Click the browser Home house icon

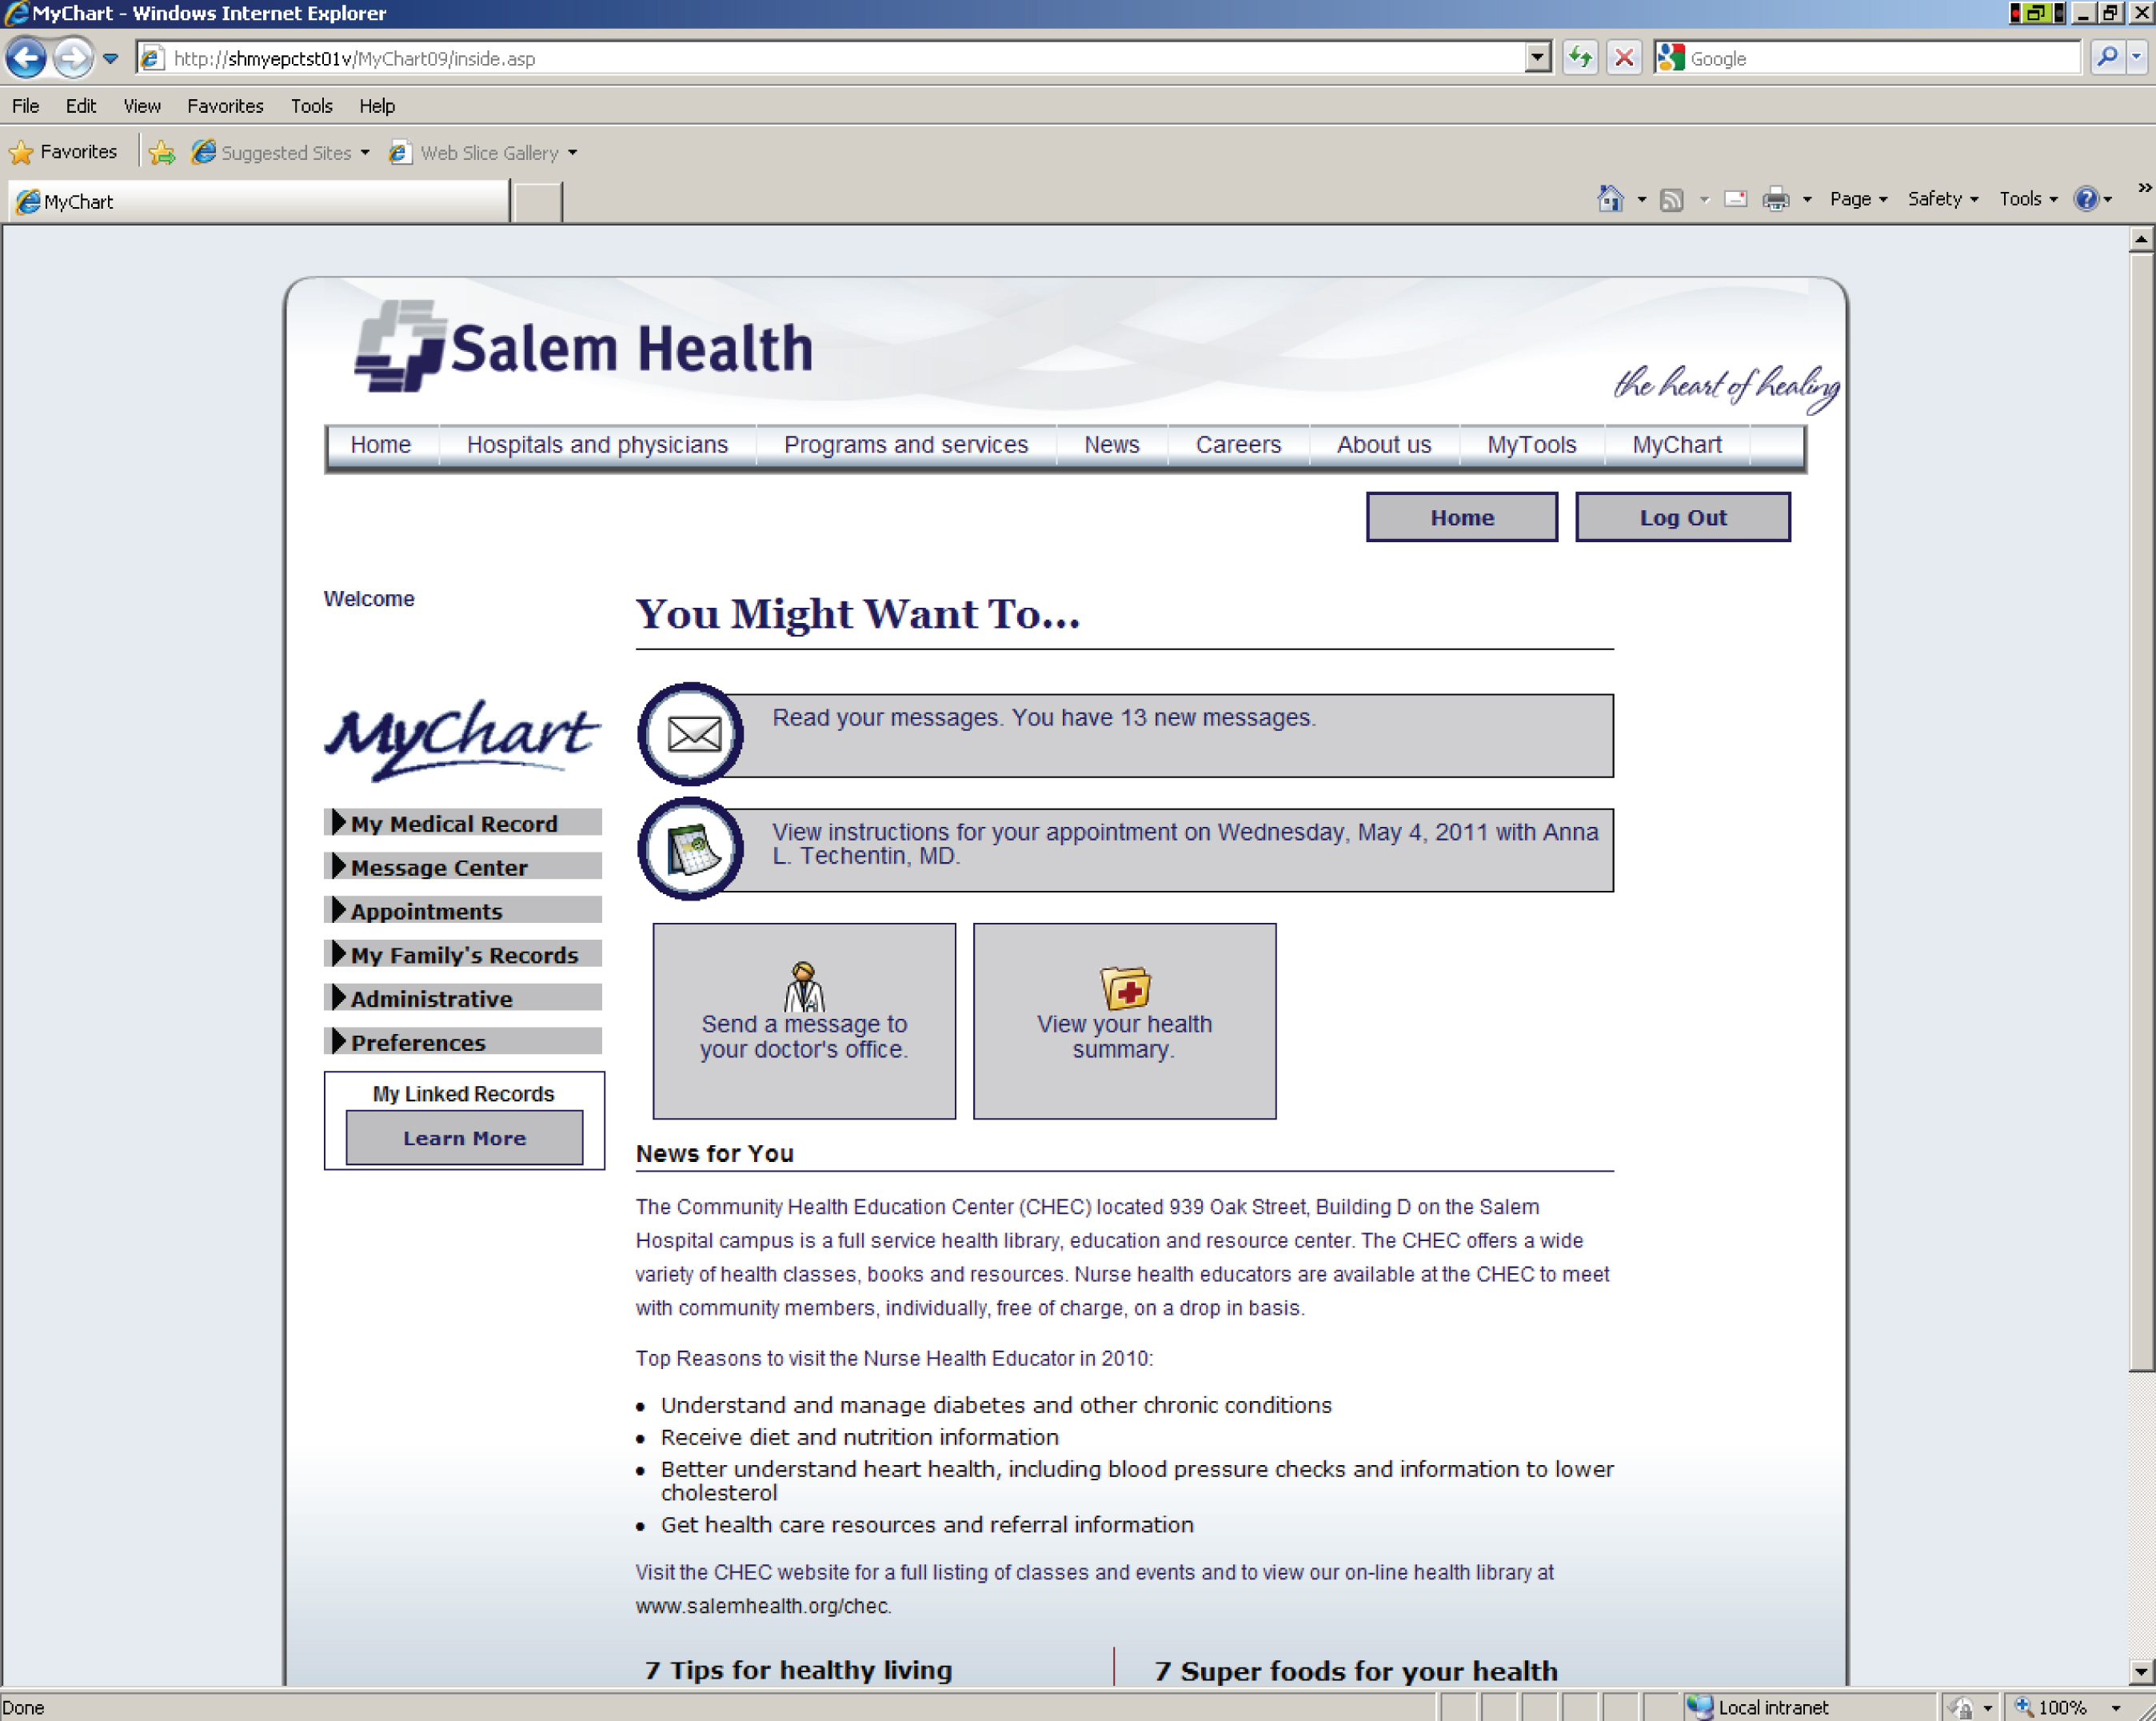1609,199
